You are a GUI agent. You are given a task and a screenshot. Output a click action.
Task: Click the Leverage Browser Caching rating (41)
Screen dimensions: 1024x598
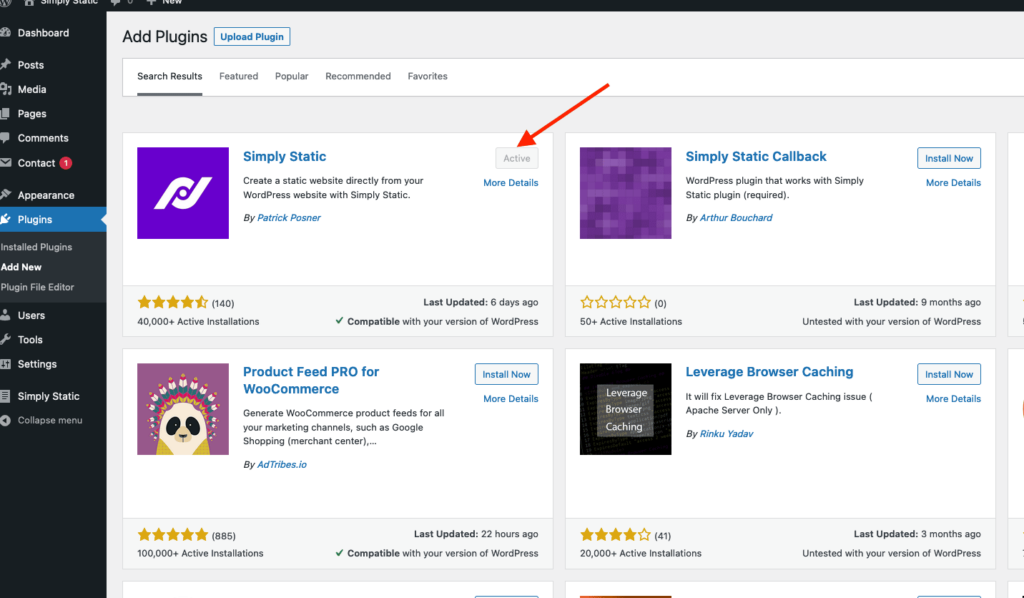[x=615, y=535]
